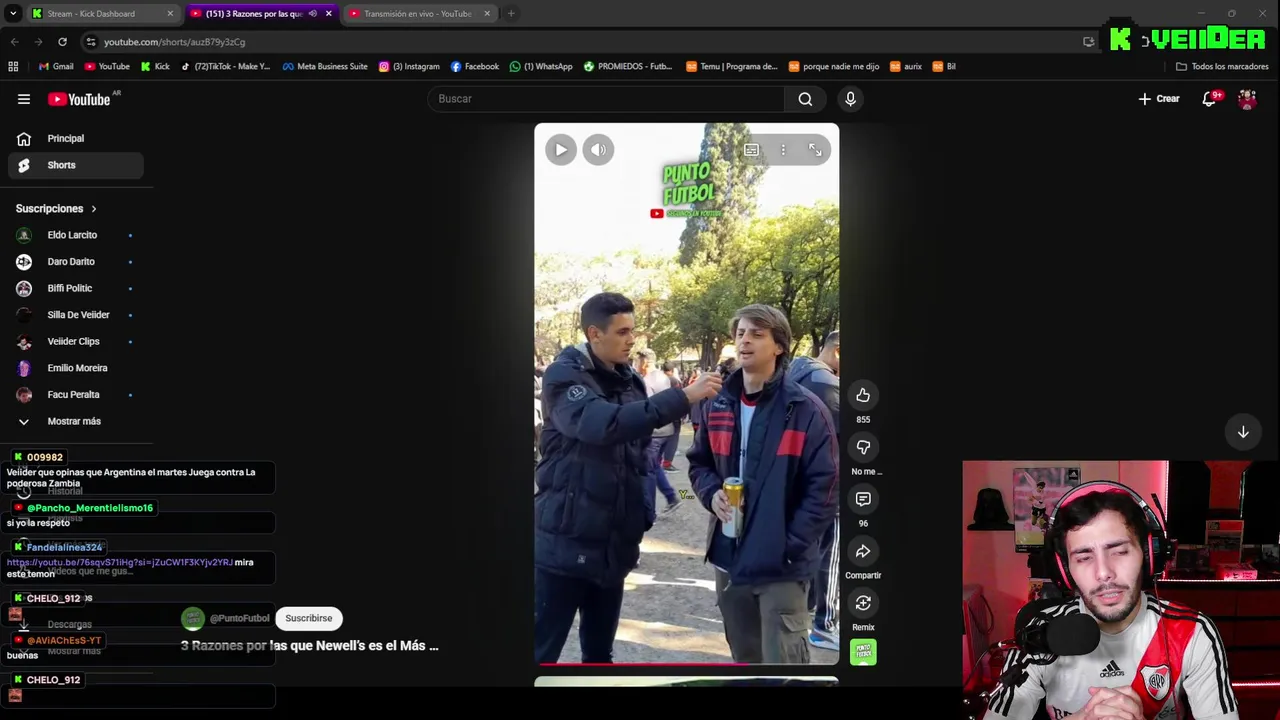Open the @PuntoFutbol channel link
Image resolution: width=1280 pixels, height=720 pixels.
(x=239, y=618)
